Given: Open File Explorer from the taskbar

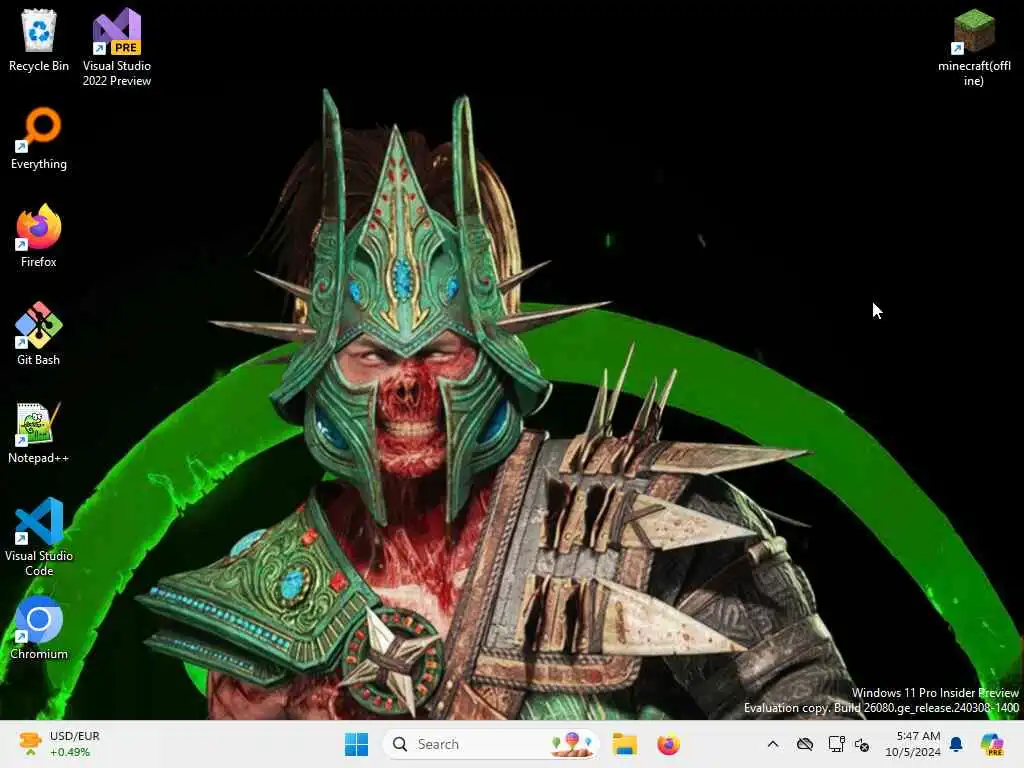Looking at the screenshot, I should (624, 744).
